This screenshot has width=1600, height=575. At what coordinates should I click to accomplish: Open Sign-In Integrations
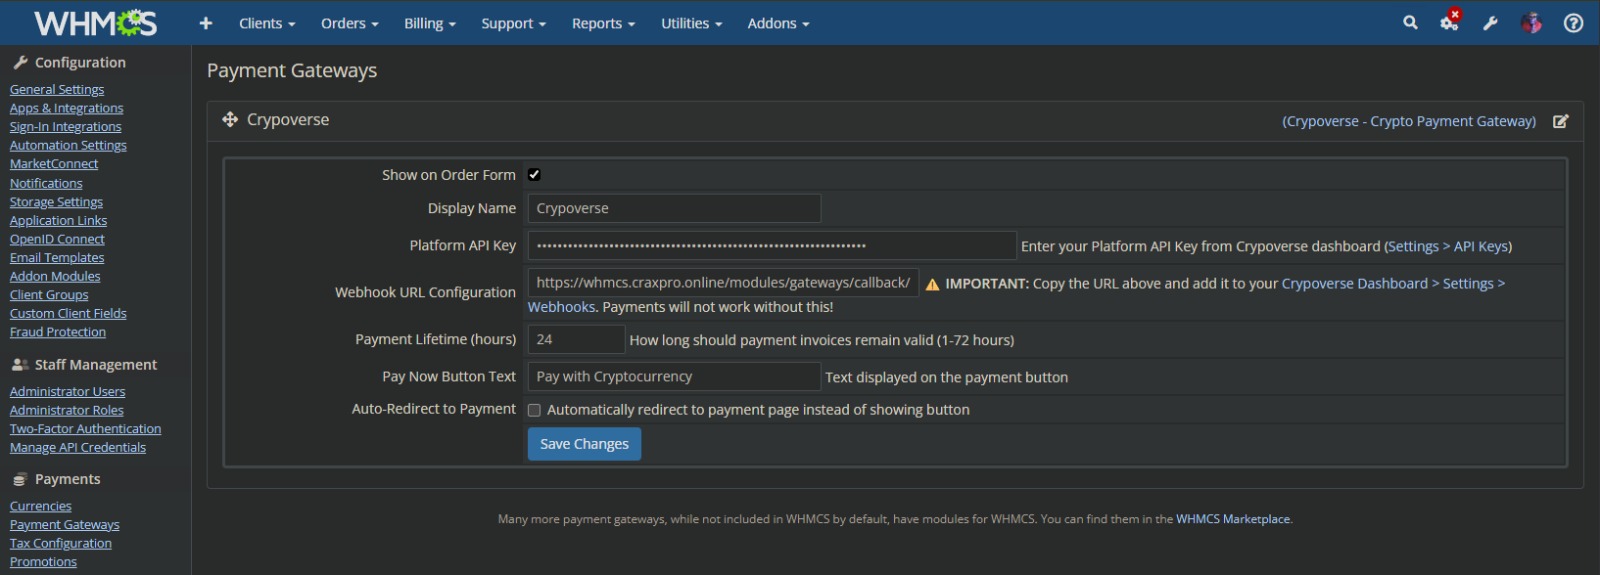coord(66,127)
